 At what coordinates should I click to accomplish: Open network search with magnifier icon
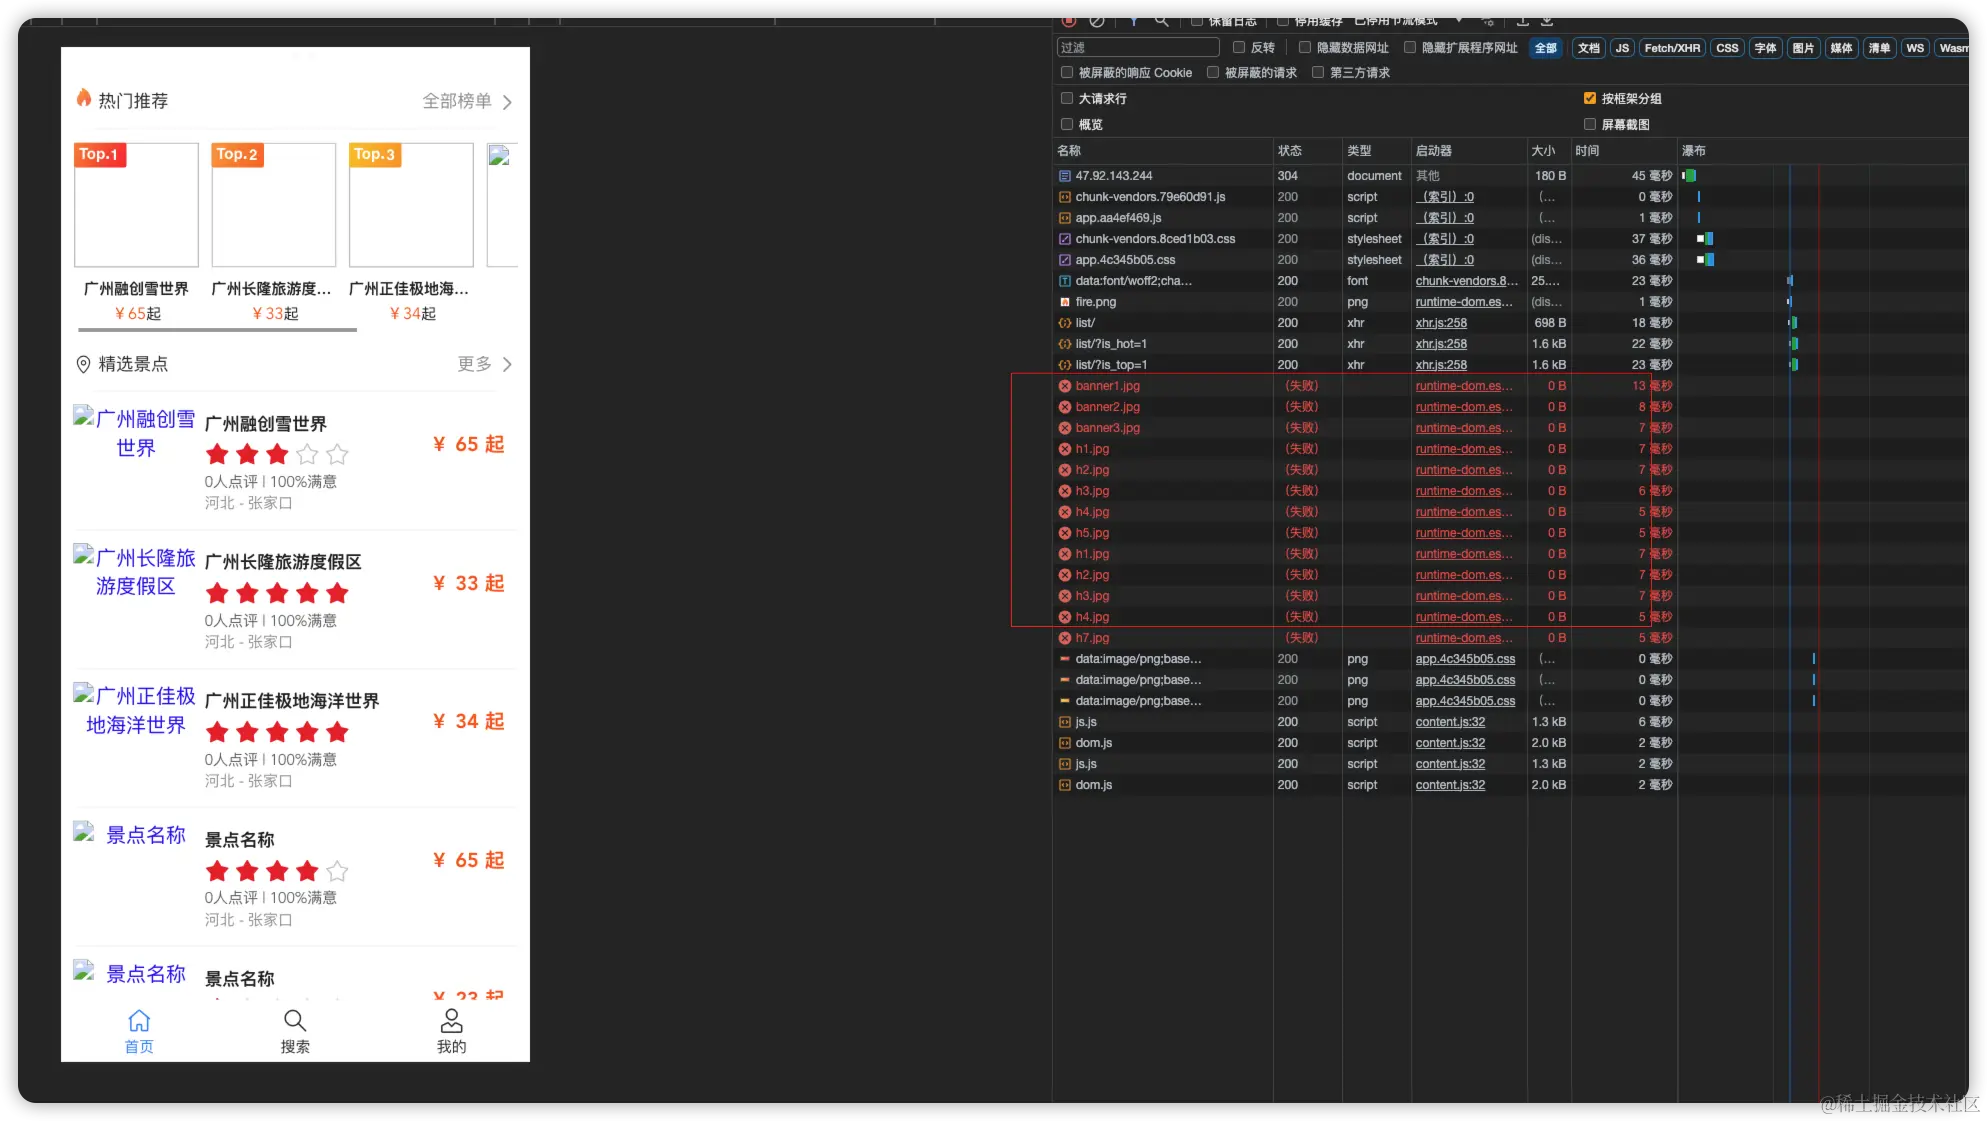1161,21
